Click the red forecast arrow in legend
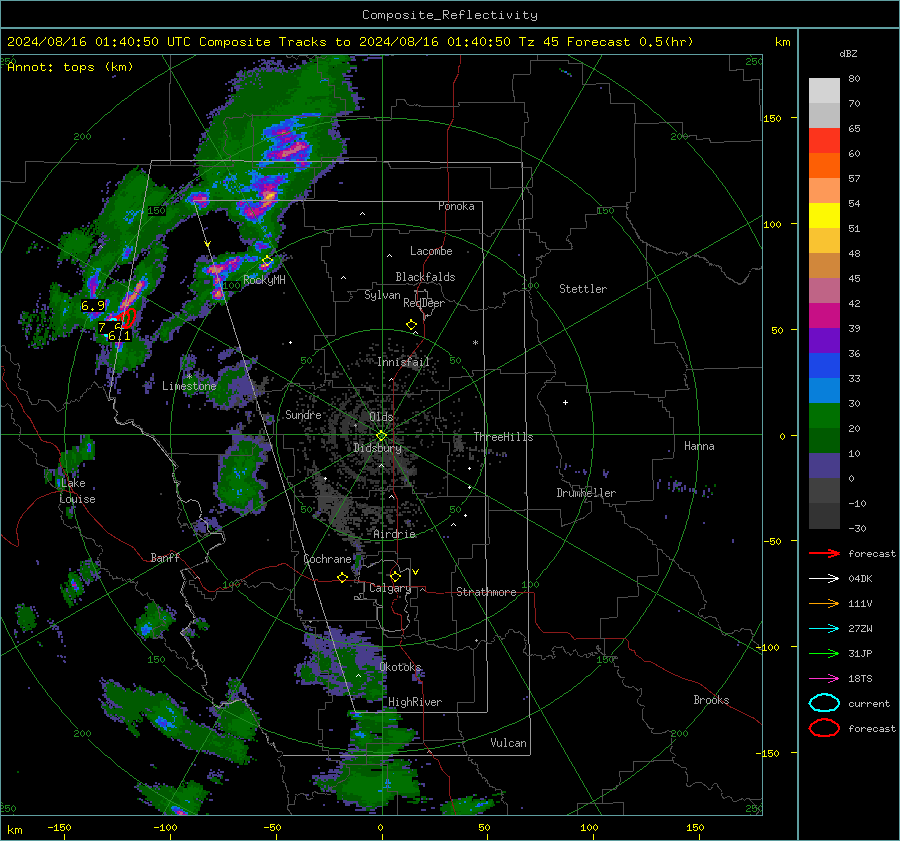 (824, 553)
